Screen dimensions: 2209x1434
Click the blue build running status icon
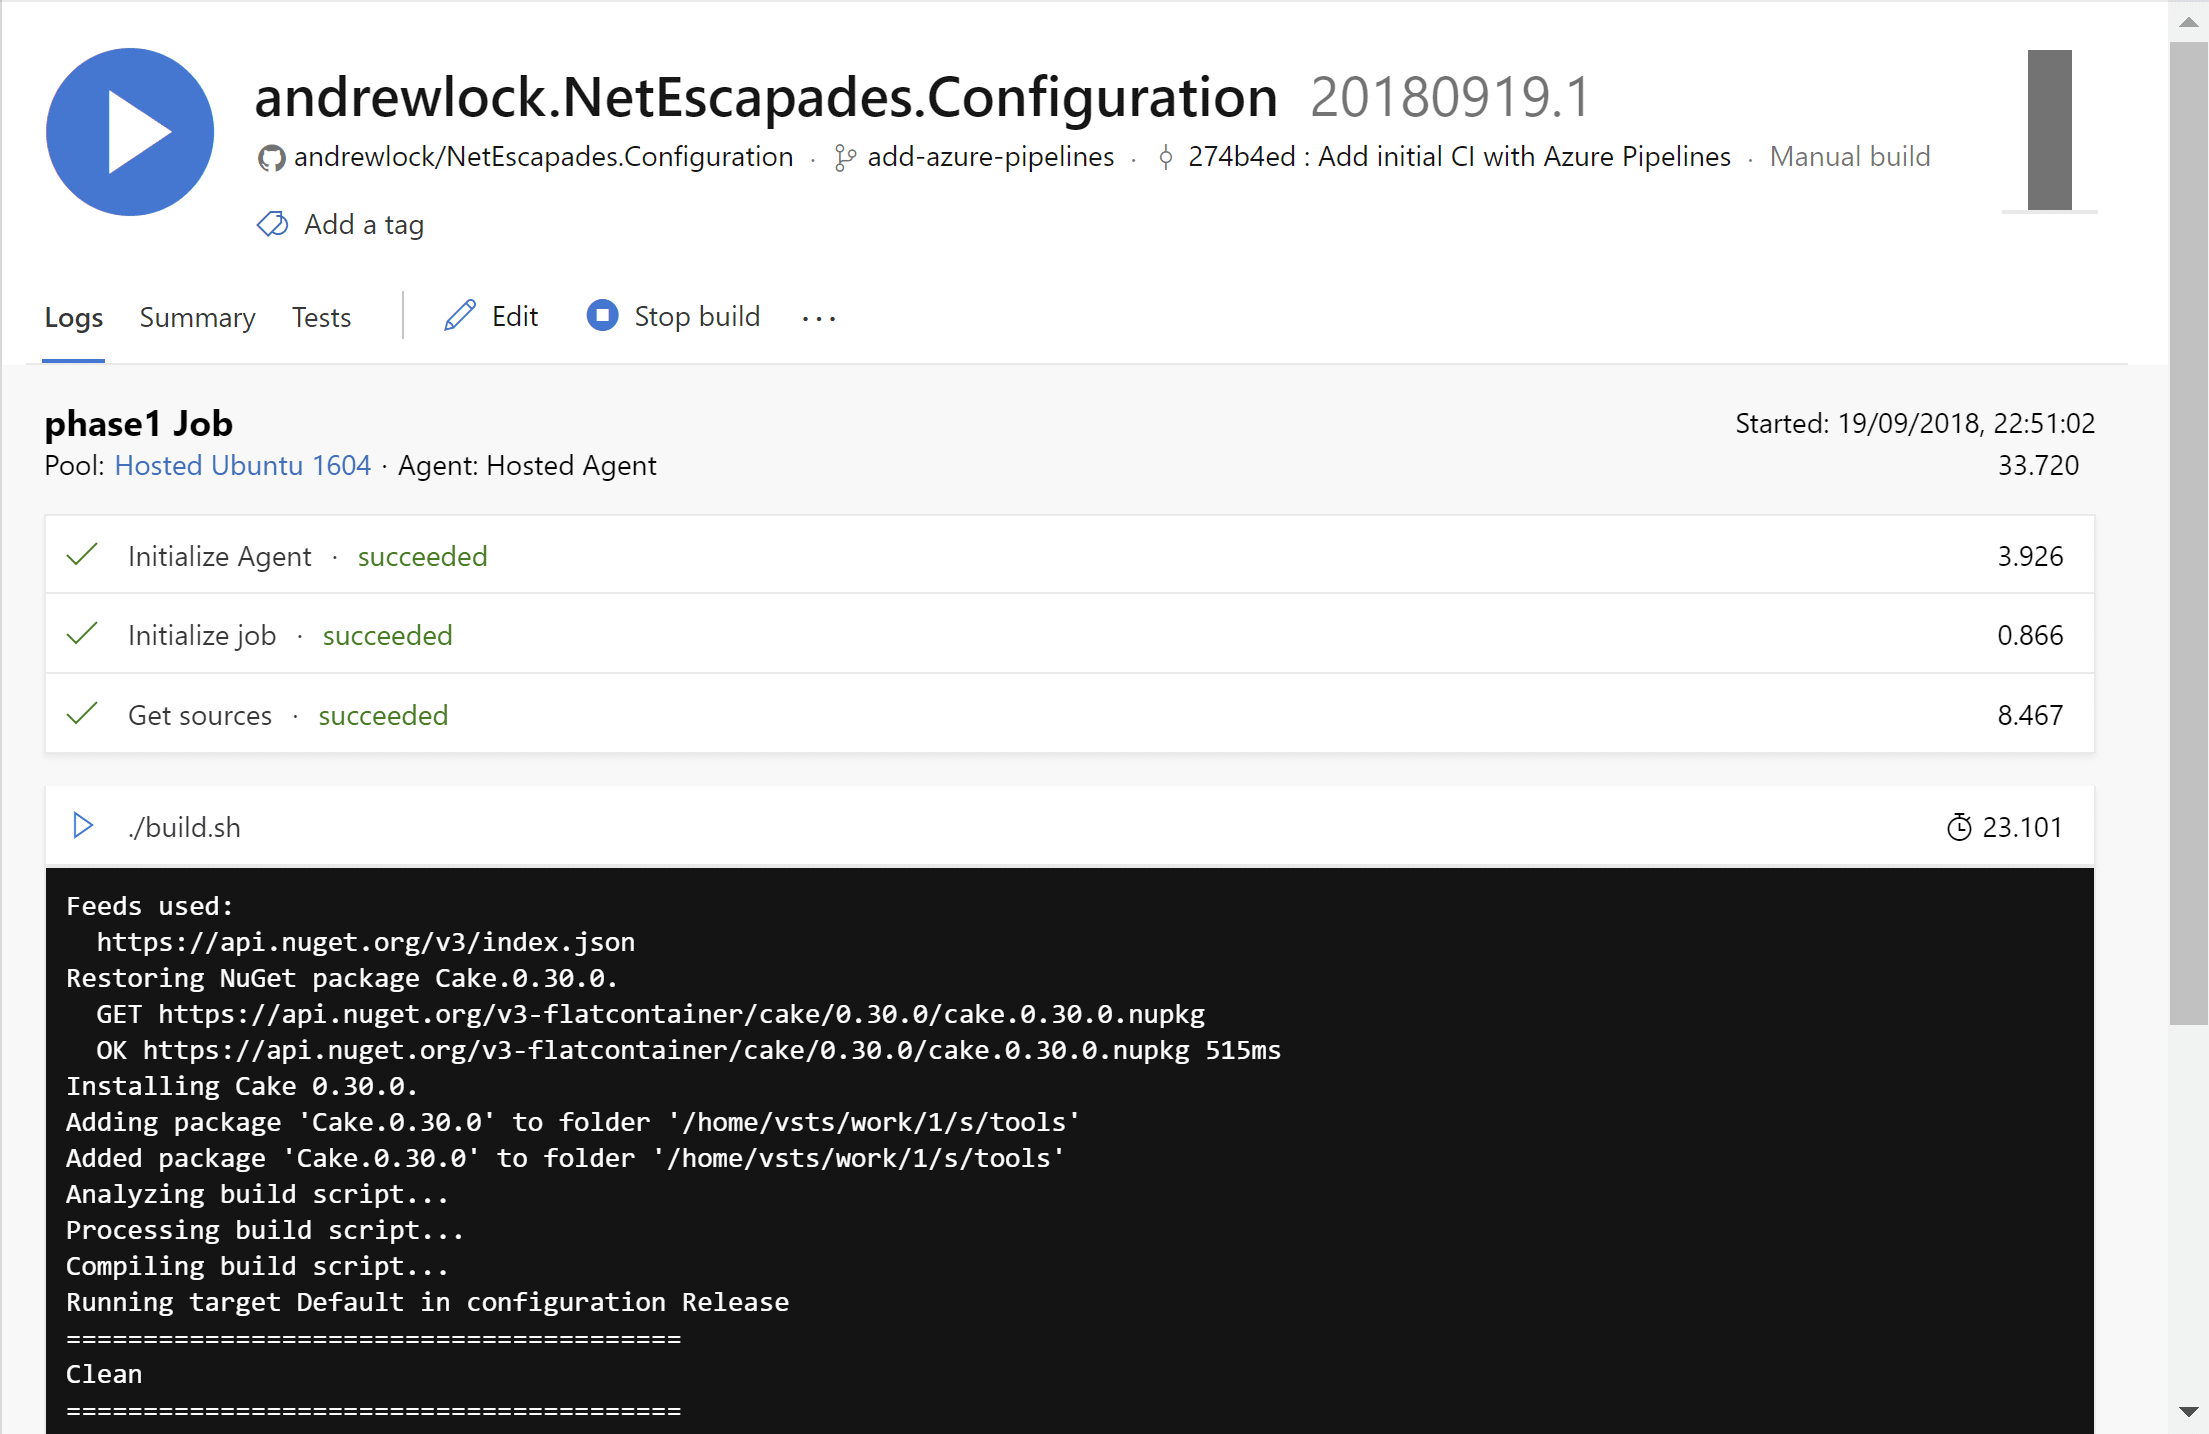130,132
